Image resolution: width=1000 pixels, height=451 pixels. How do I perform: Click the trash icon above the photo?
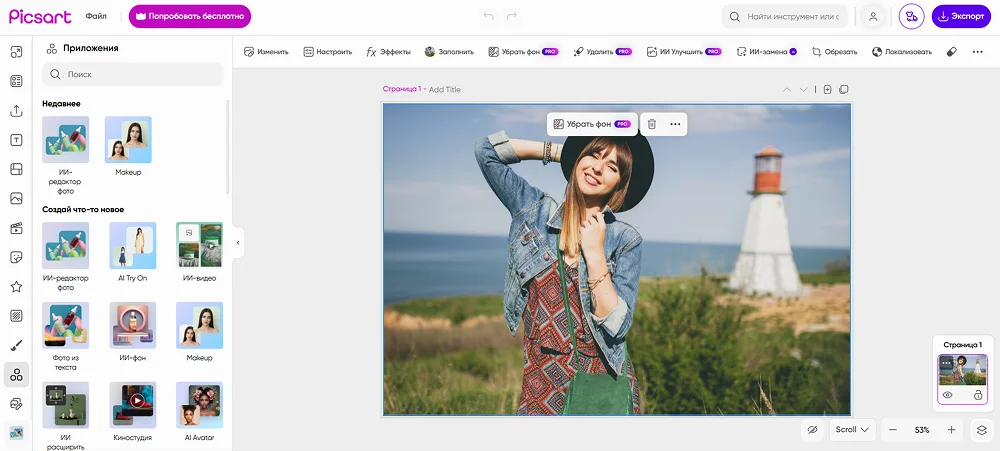click(x=652, y=124)
